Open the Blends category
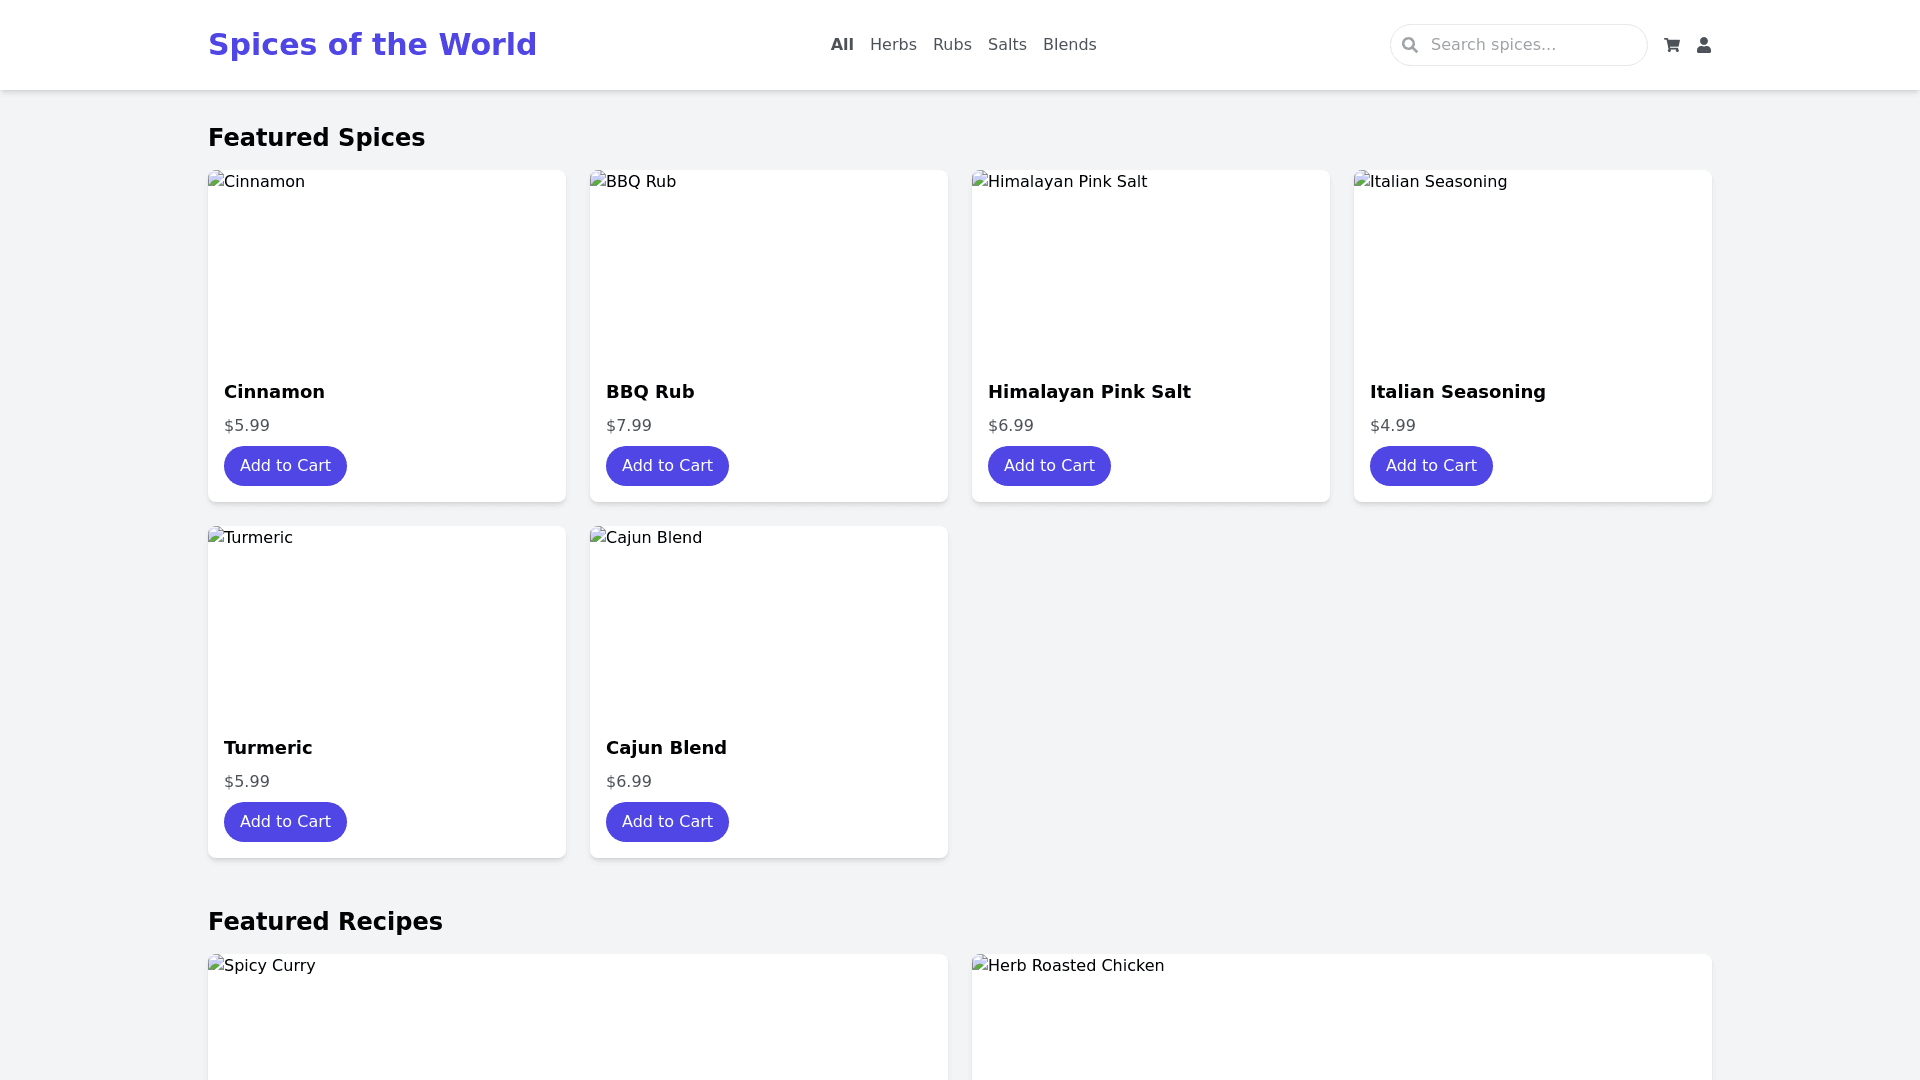The image size is (1920, 1080). (x=1069, y=45)
